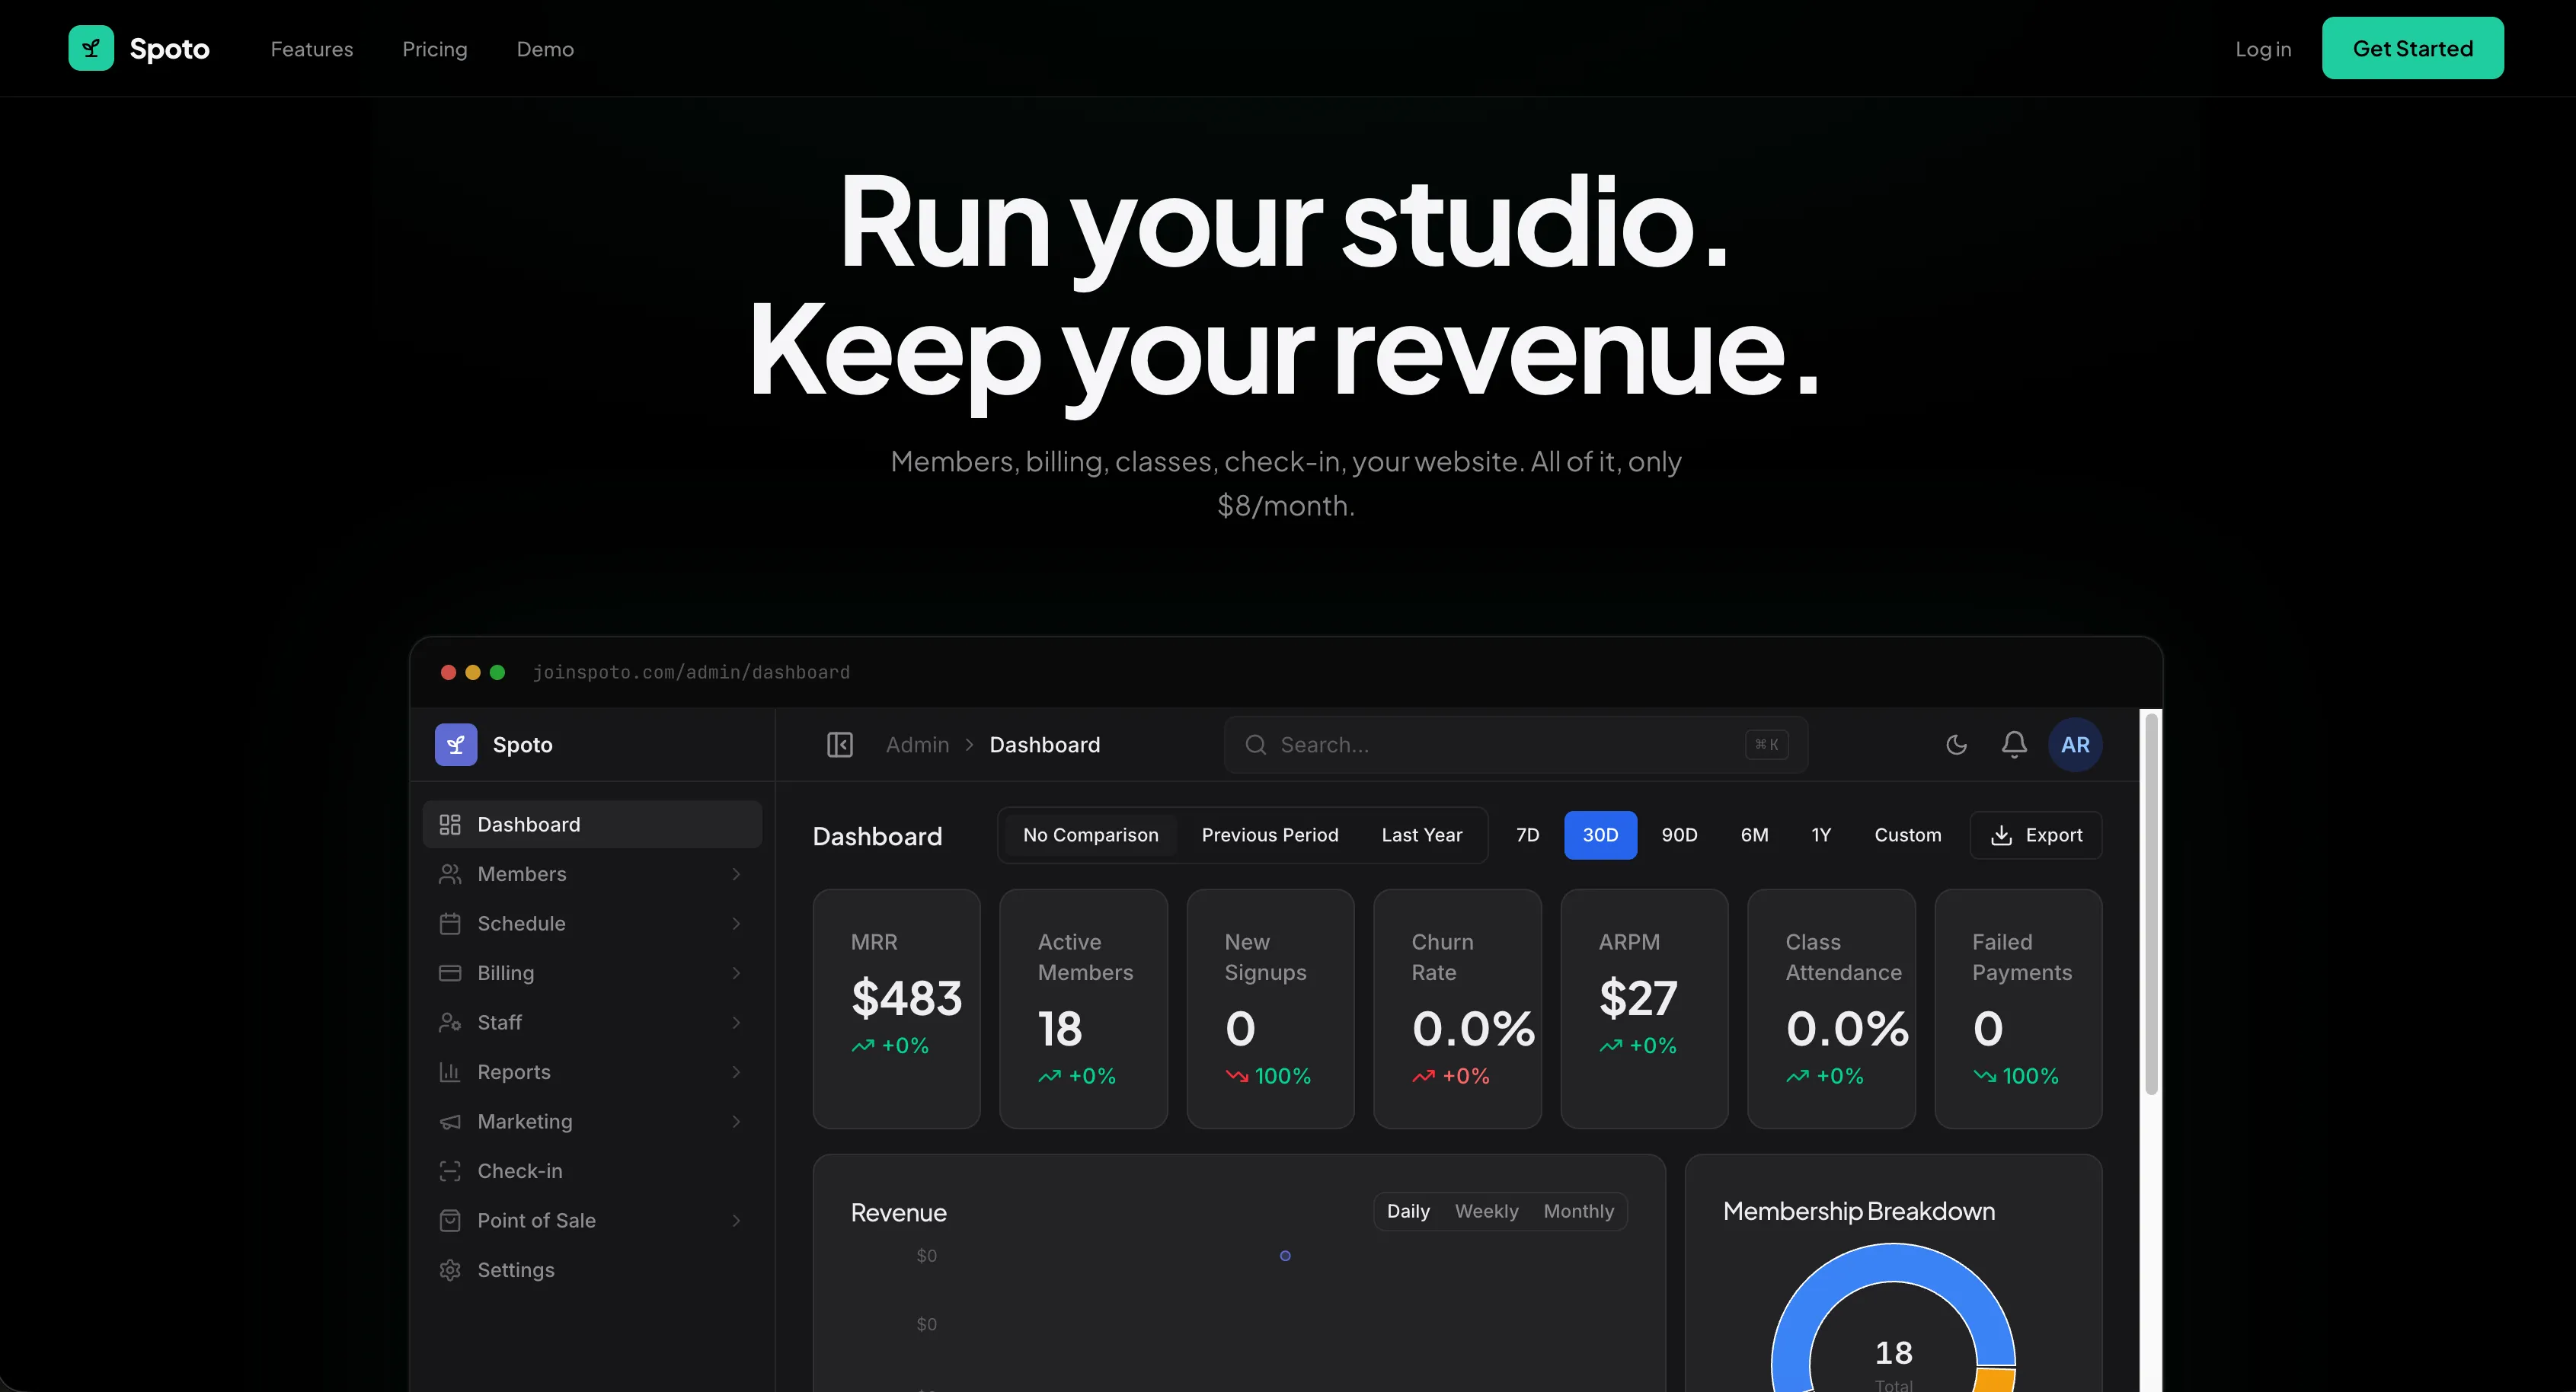
Task: Expand the Schedule sidebar section chevron
Action: (x=736, y=924)
